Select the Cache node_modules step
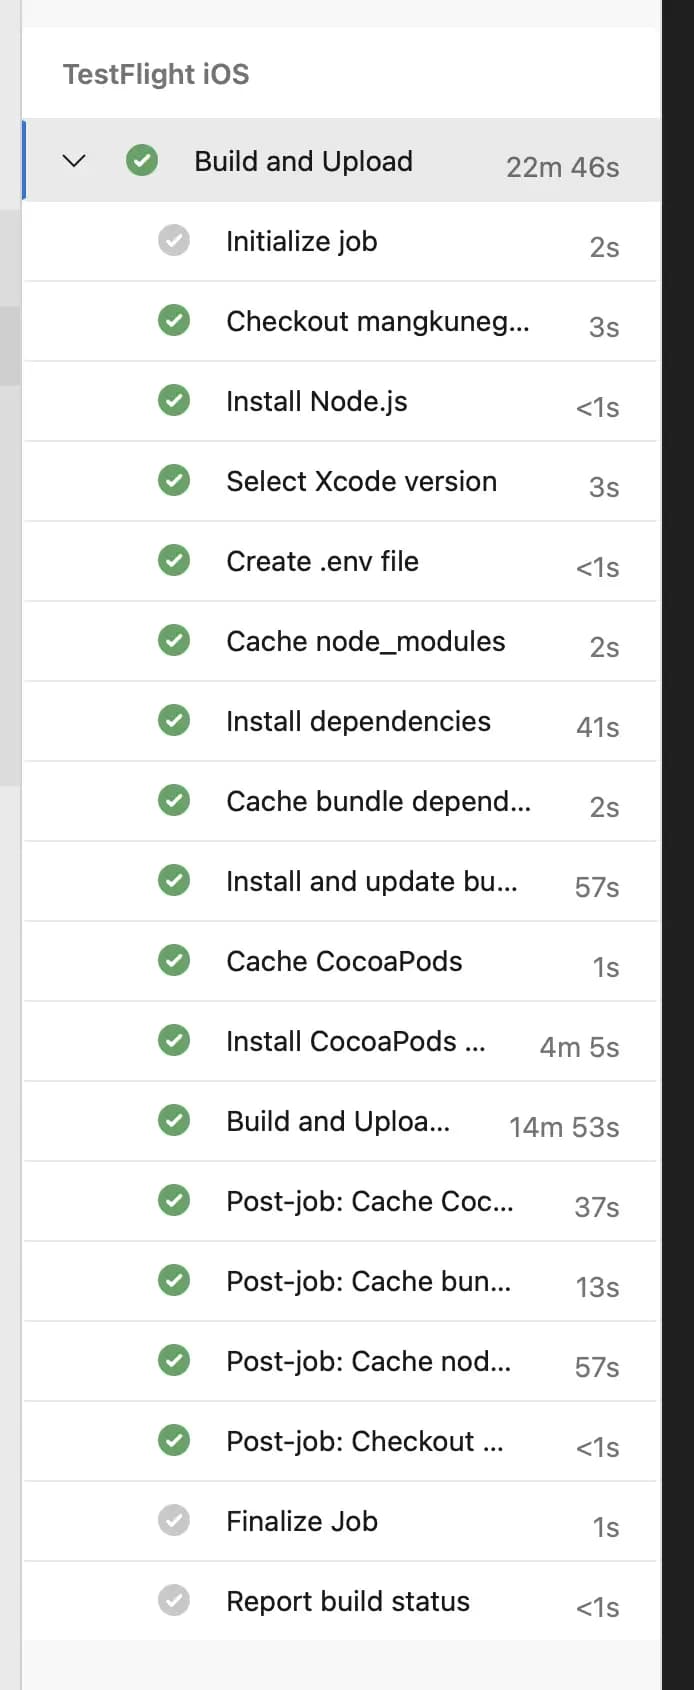The image size is (694, 1690). 340,641
